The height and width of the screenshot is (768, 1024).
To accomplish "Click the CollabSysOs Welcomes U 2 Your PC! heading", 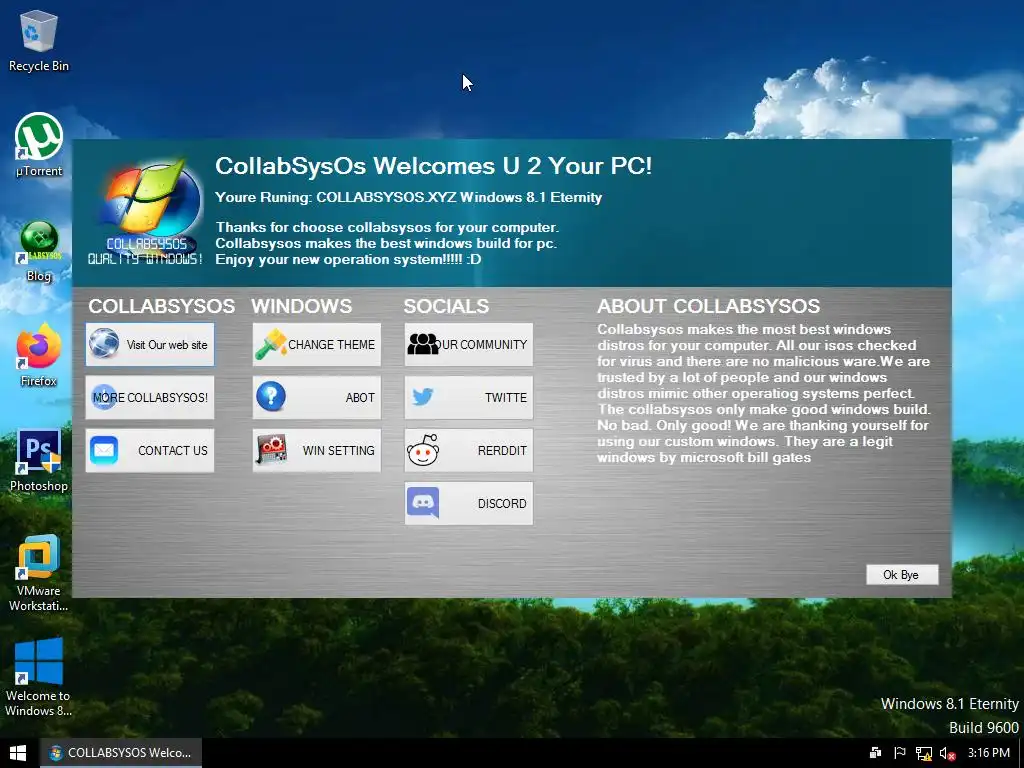I will click(433, 166).
